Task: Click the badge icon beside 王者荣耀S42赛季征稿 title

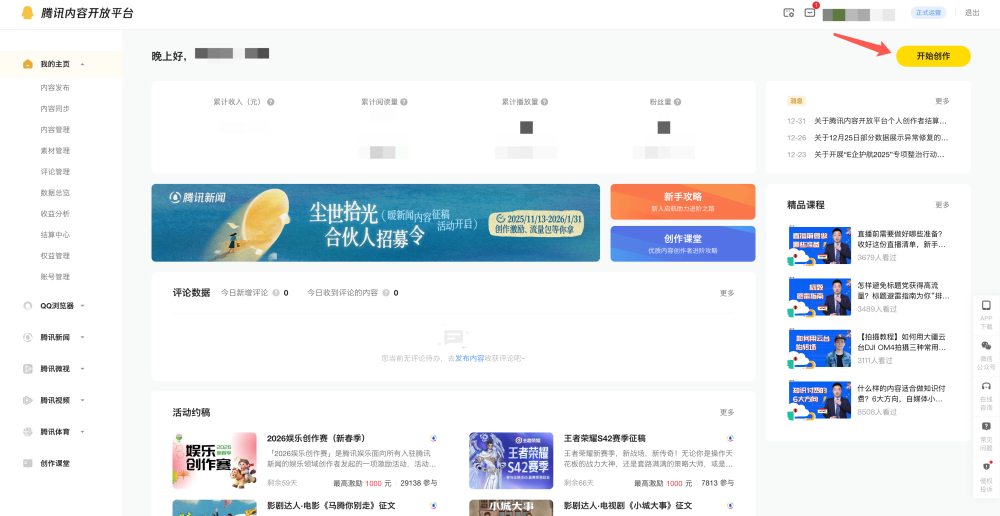Action: tap(730, 438)
